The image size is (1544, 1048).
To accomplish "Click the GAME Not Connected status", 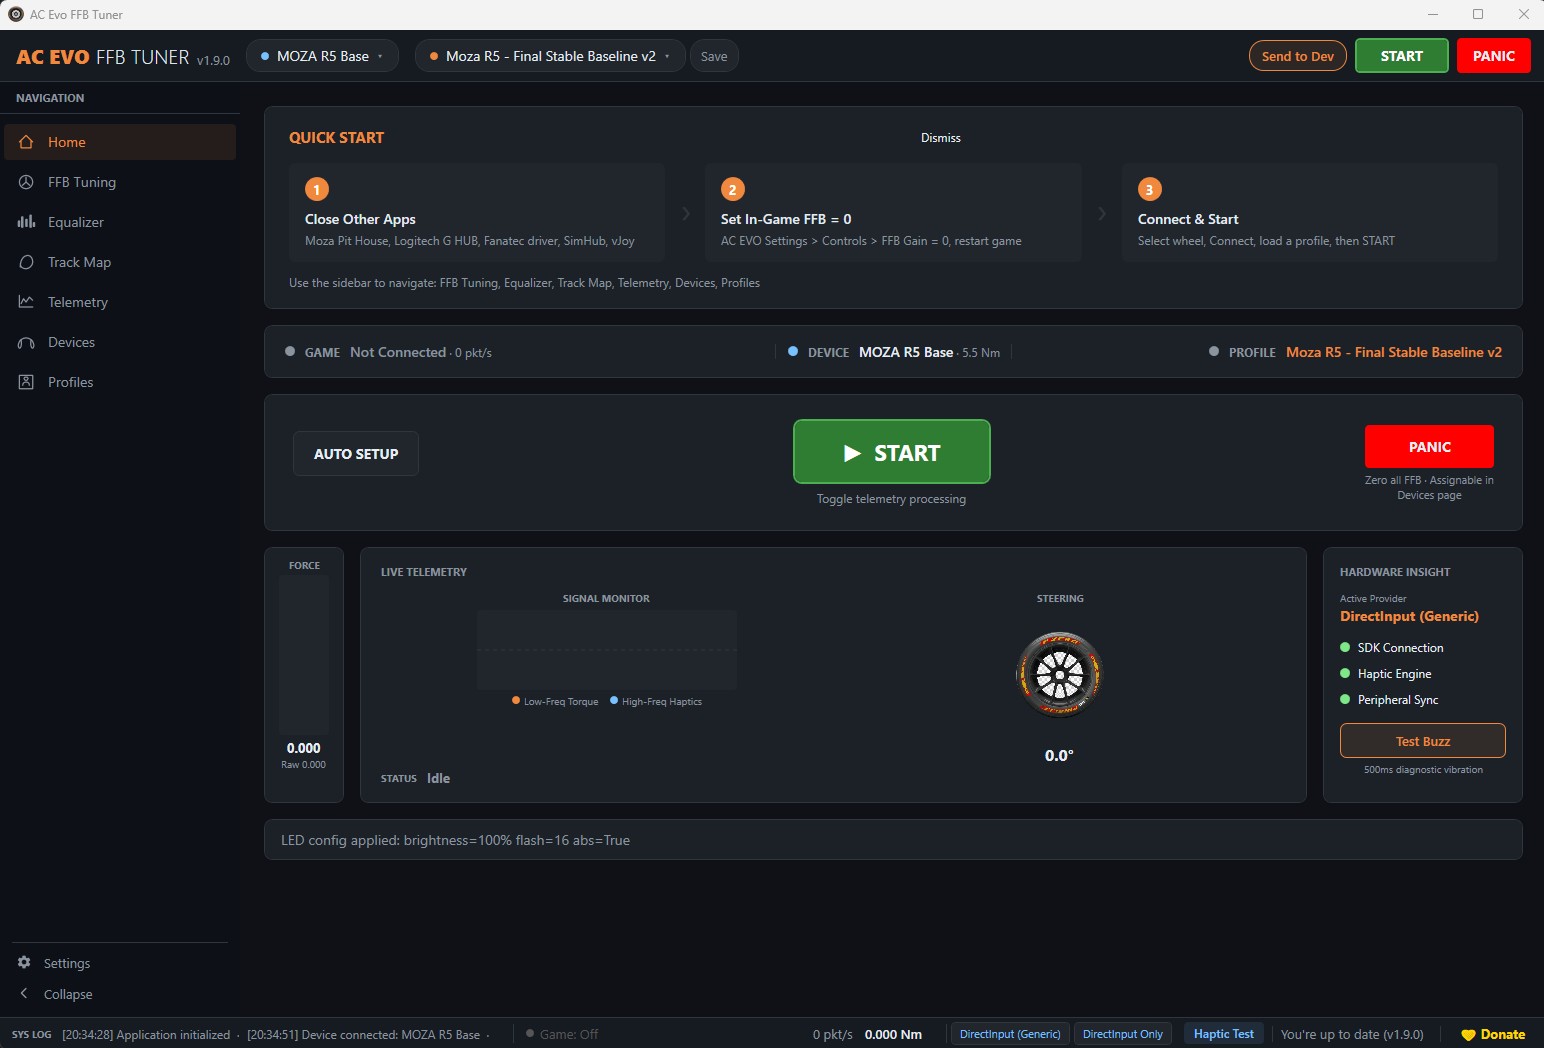I will [x=389, y=352].
